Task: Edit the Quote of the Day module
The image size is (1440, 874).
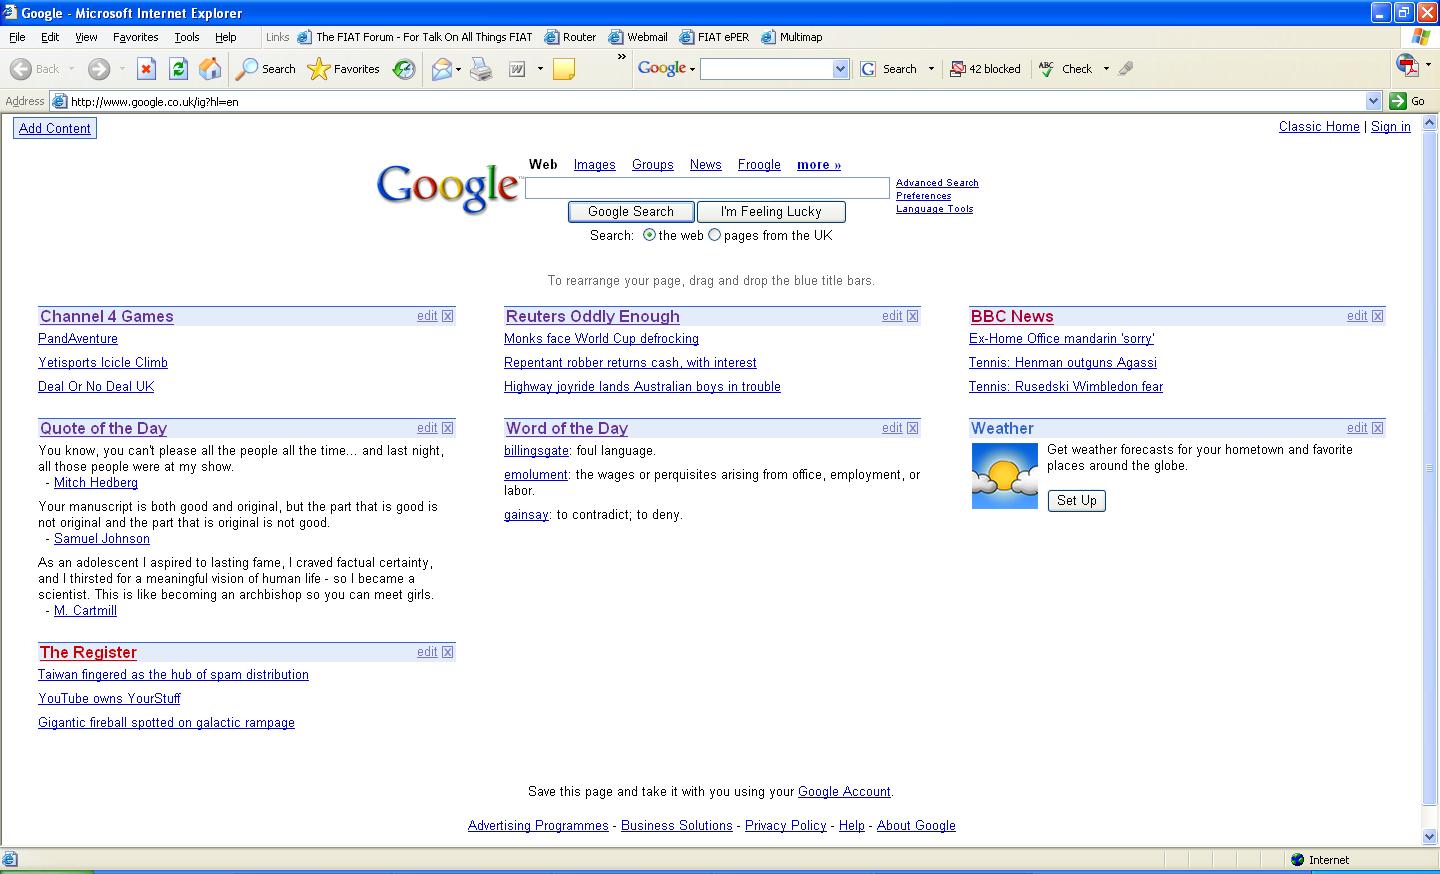Action: [427, 428]
